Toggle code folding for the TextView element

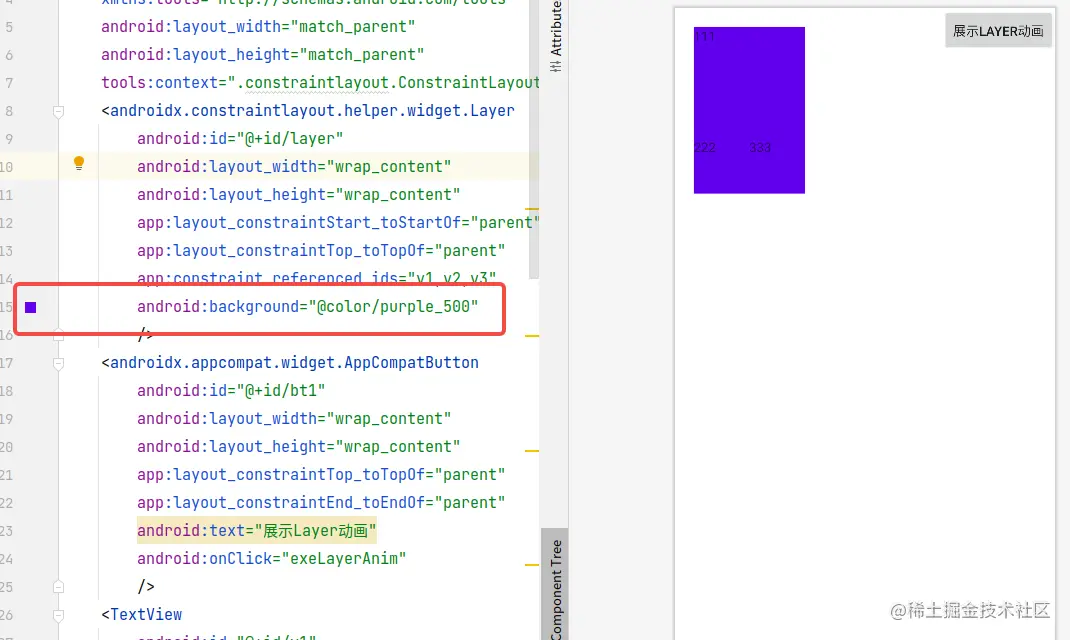58,614
